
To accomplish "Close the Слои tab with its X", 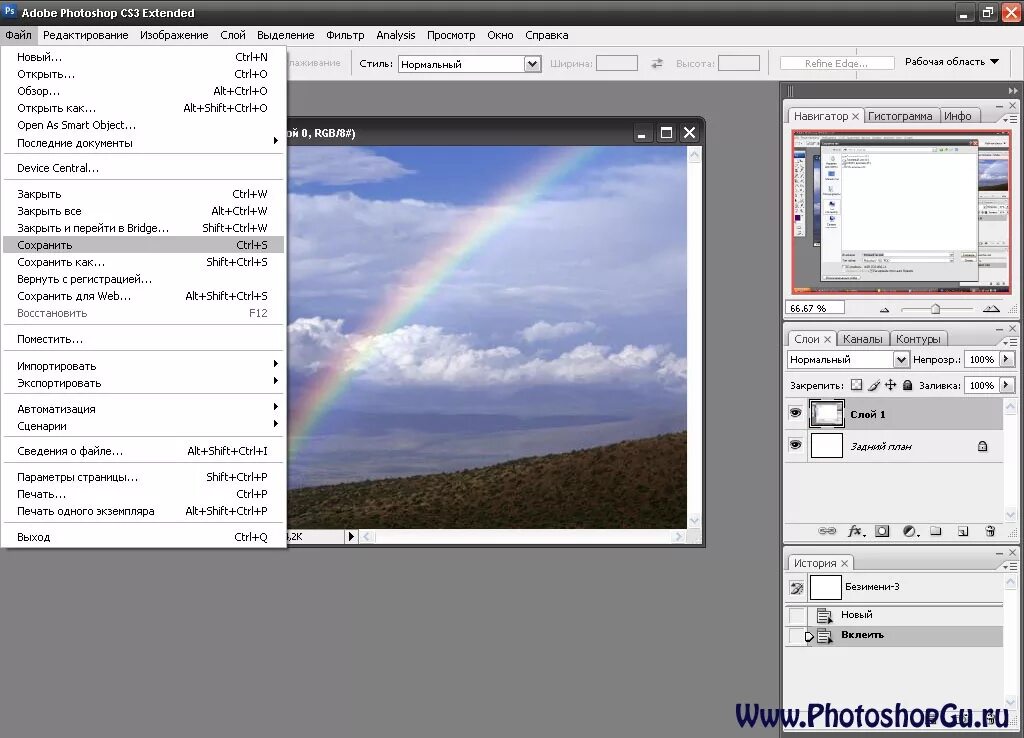I will click(827, 339).
